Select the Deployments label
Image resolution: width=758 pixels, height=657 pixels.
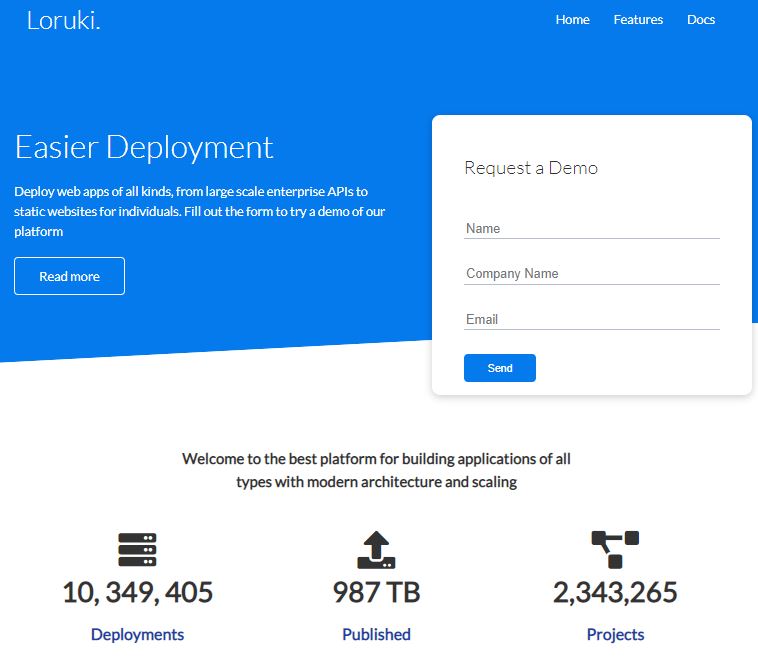point(137,634)
